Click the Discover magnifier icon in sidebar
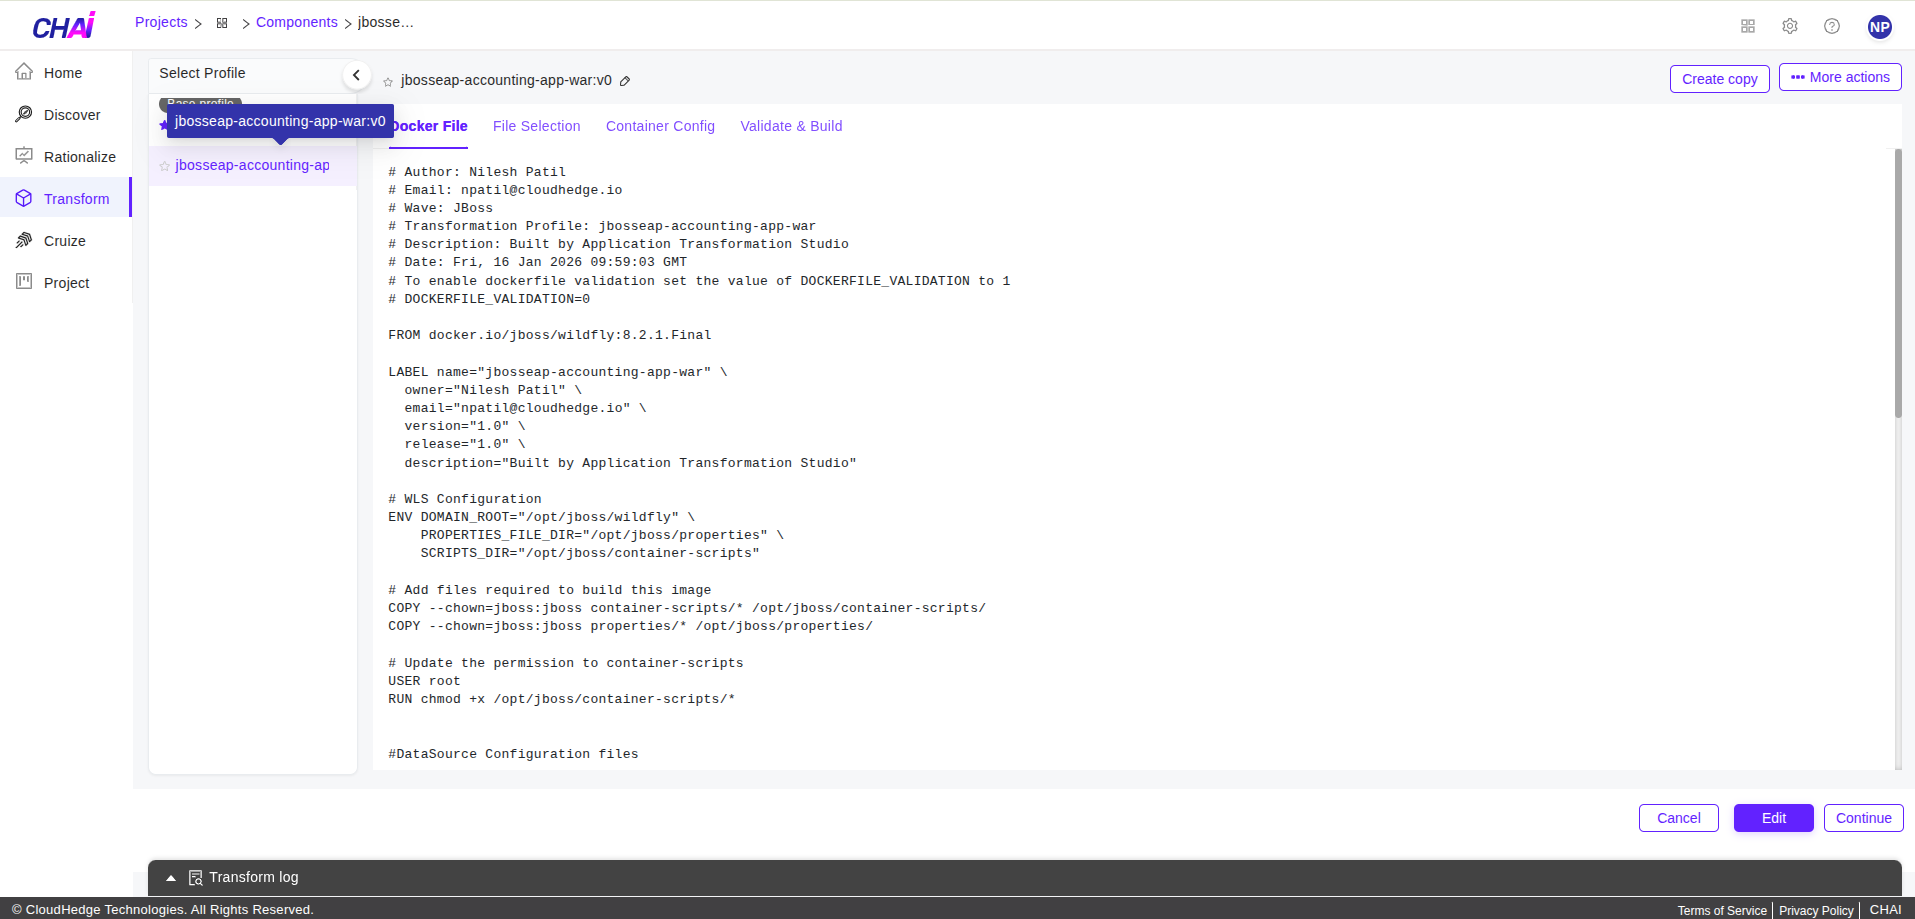The height and width of the screenshot is (919, 1915). (24, 114)
